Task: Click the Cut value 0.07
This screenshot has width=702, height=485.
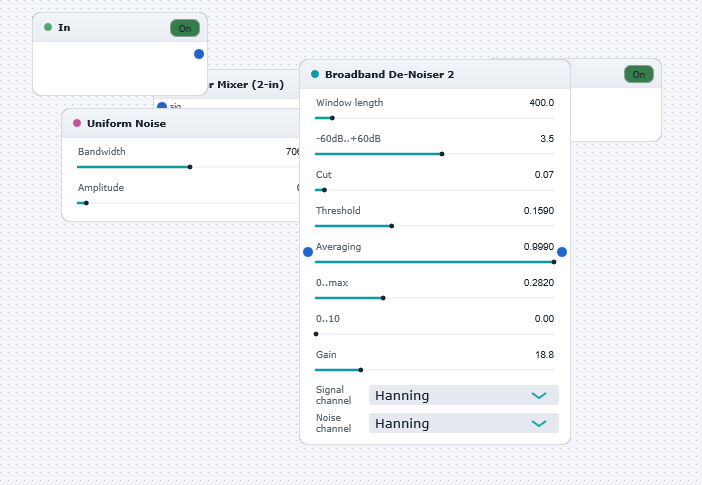Action: tap(544, 175)
